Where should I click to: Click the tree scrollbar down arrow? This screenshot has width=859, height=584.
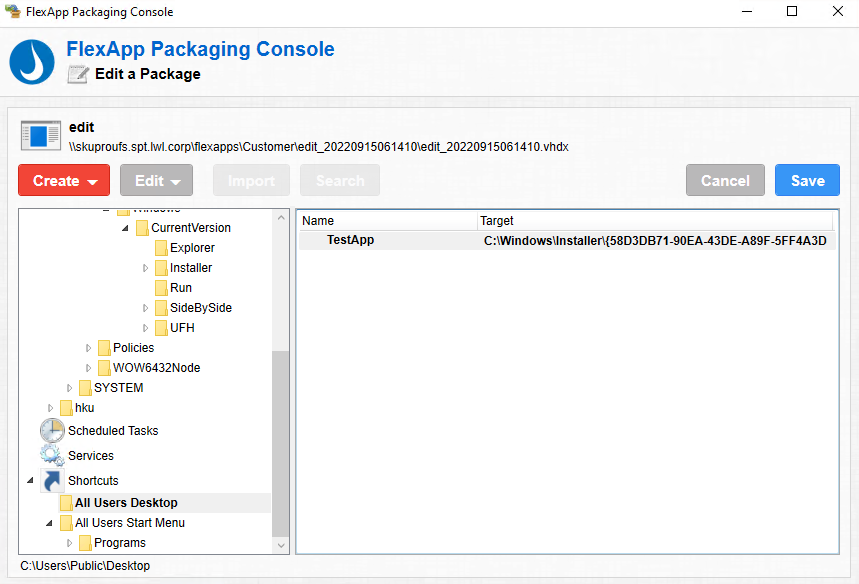pos(280,545)
